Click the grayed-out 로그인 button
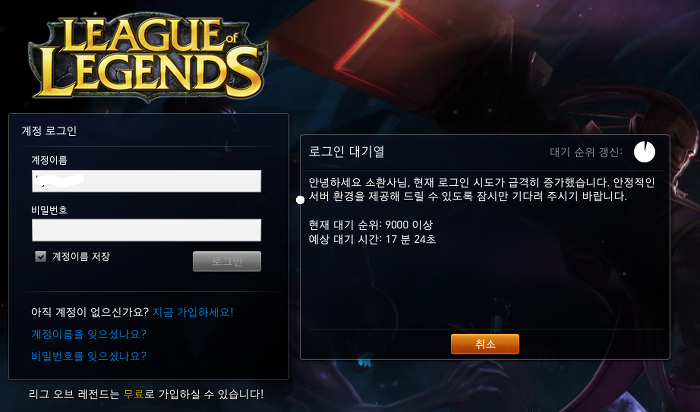 point(227,261)
